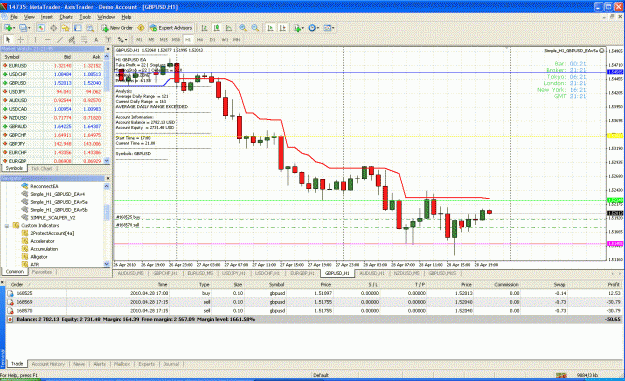Image resolution: width=625 pixels, height=381 pixels.
Task: Open the Profiles toolbar icon
Action: coord(24,28)
